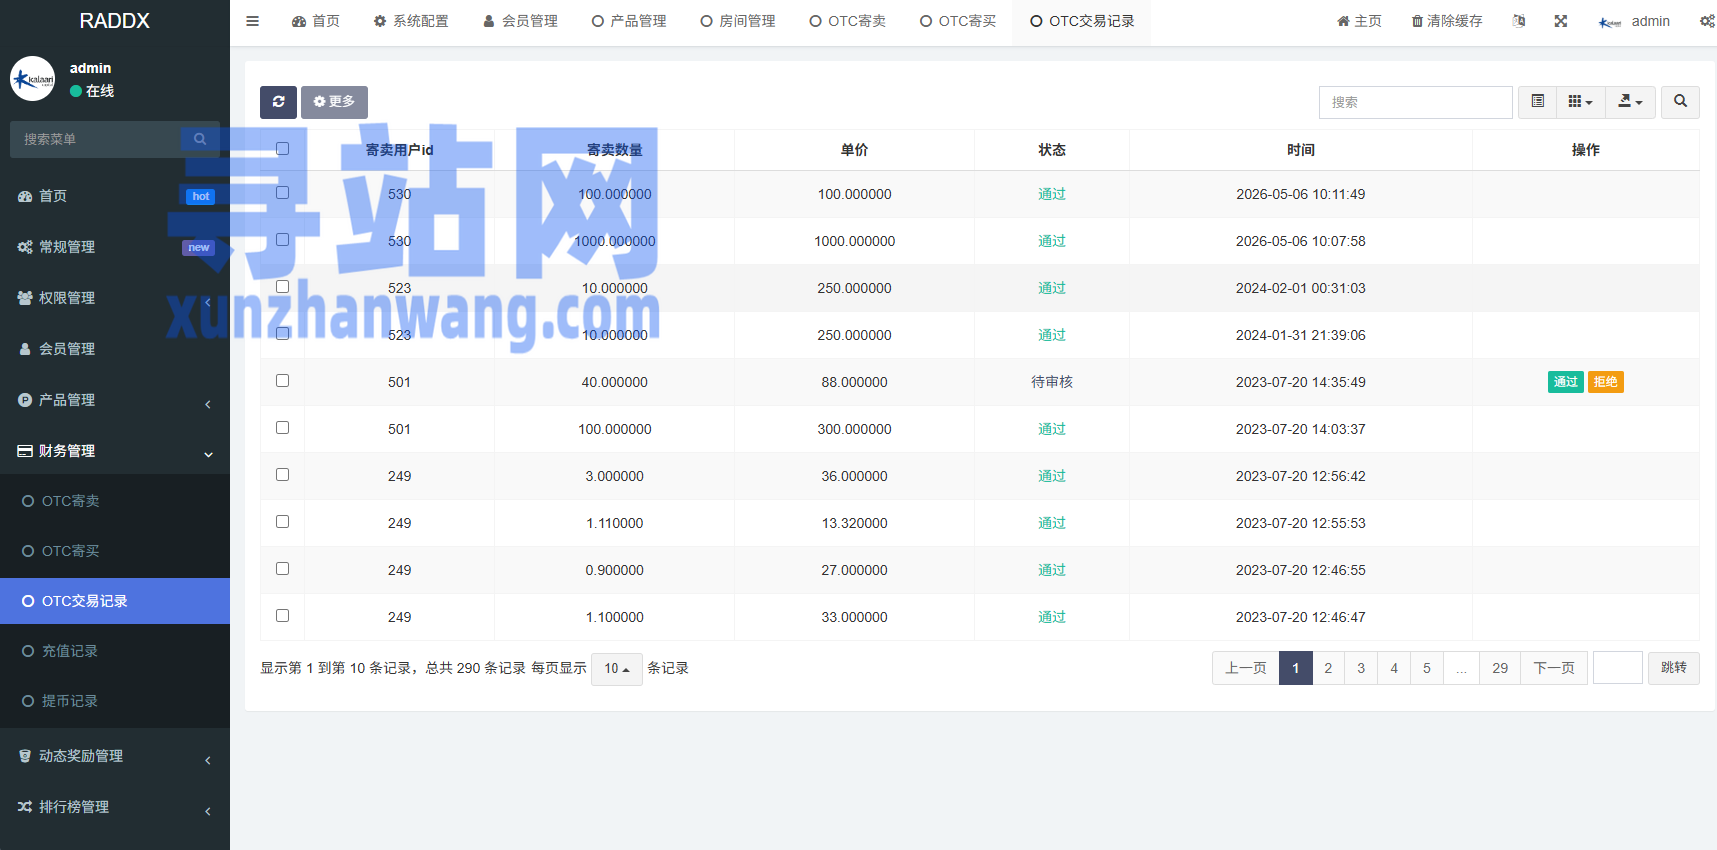The image size is (1717, 850).
Task: Expand 权限管理 sidebar section
Action: 115,298
